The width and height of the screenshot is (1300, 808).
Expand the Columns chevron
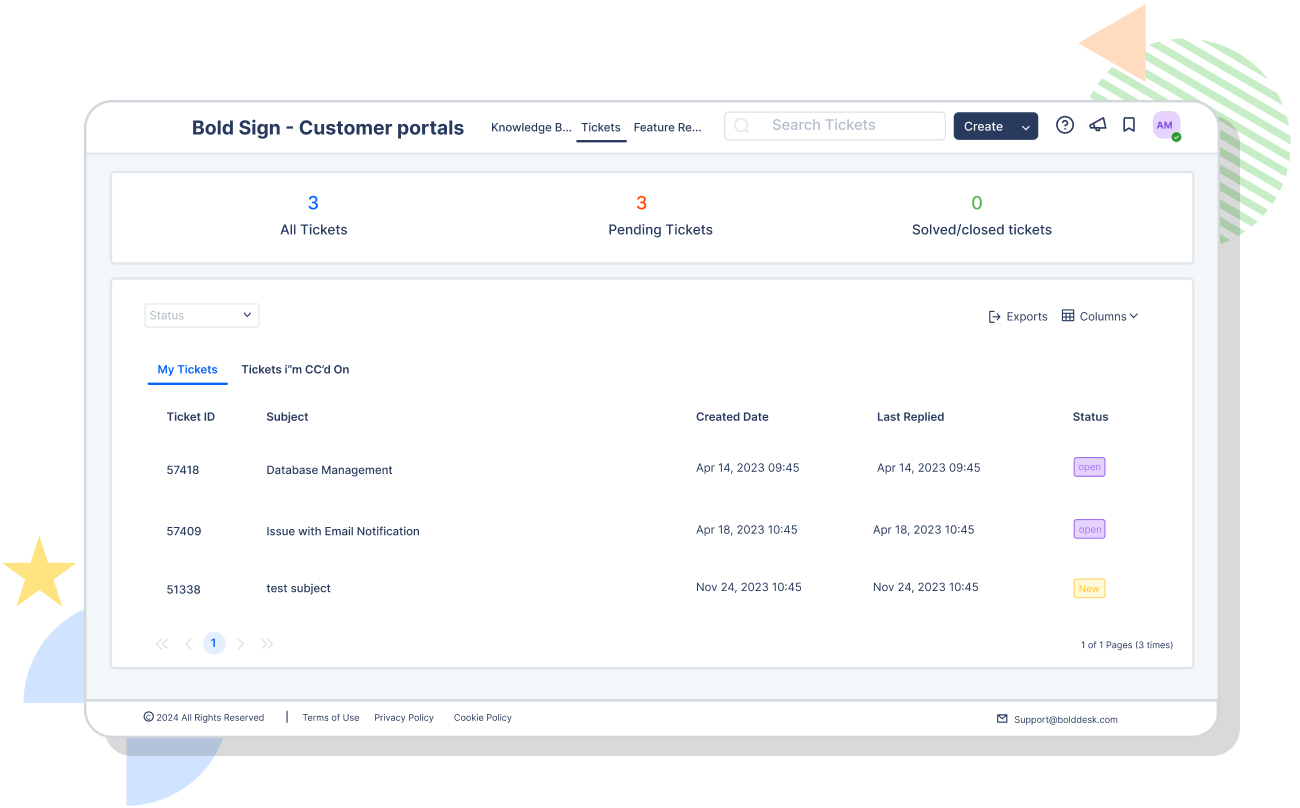point(1134,316)
